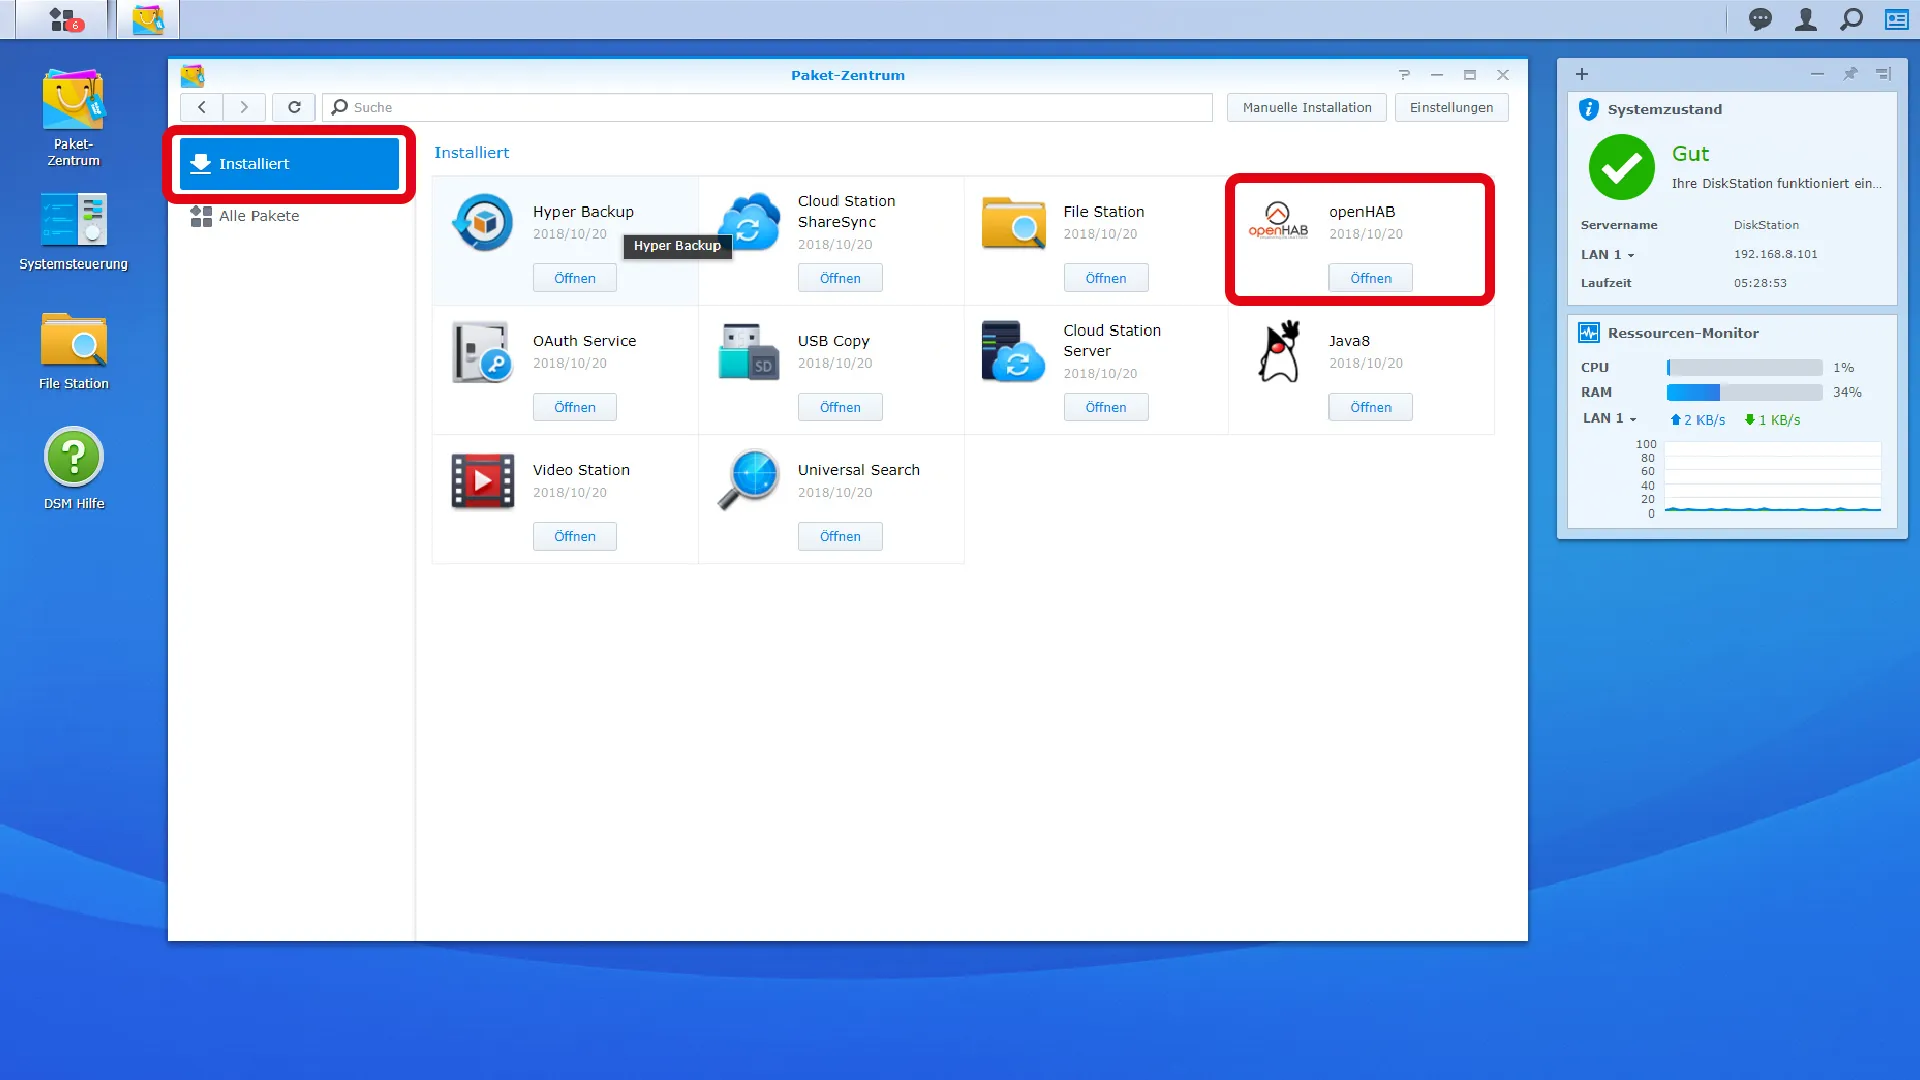Click Öffnen for File Station package
The height and width of the screenshot is (1080, 1920).
pyautogui.click(x=1106, y=278)
